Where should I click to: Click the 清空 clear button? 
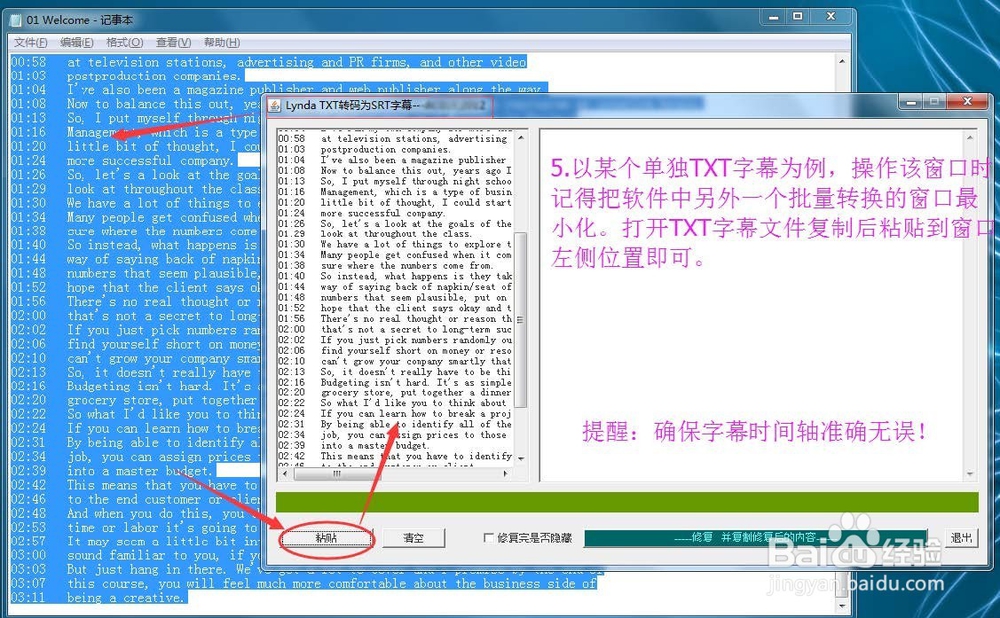click(413, 538)
